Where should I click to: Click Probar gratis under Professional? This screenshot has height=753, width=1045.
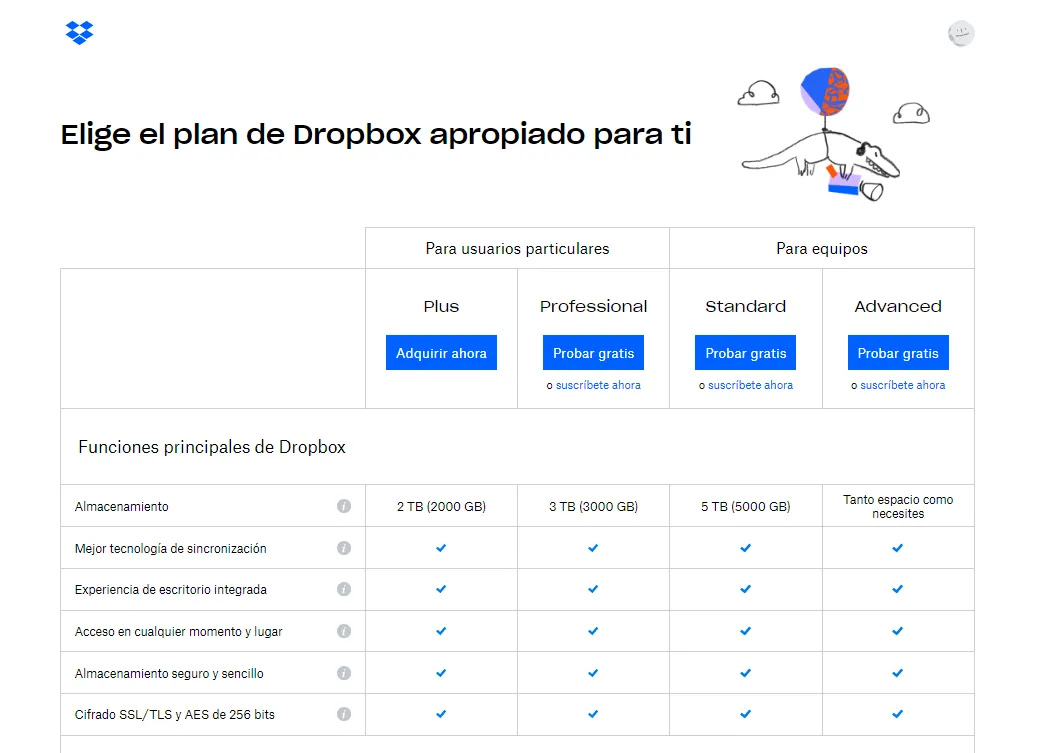[x=593, y=353]
